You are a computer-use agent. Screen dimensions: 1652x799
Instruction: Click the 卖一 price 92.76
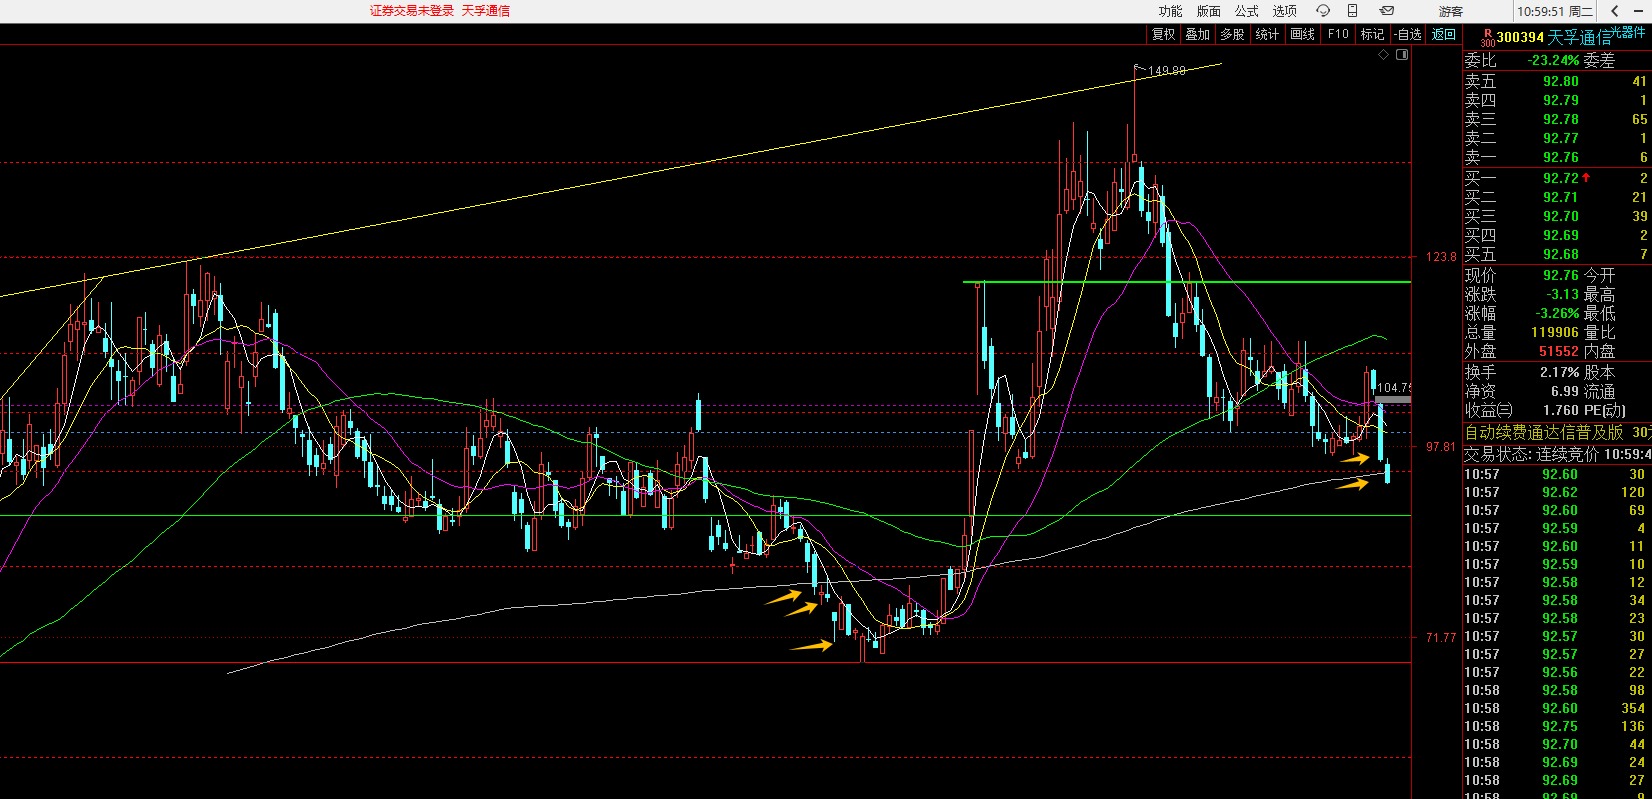point(1560,158)
